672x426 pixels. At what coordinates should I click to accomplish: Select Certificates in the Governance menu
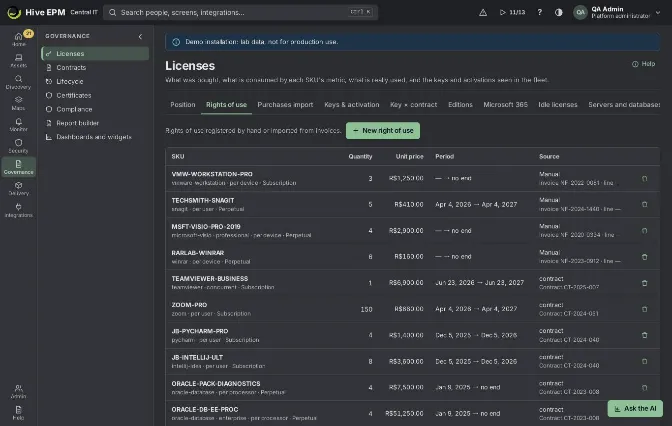[95, 95]
